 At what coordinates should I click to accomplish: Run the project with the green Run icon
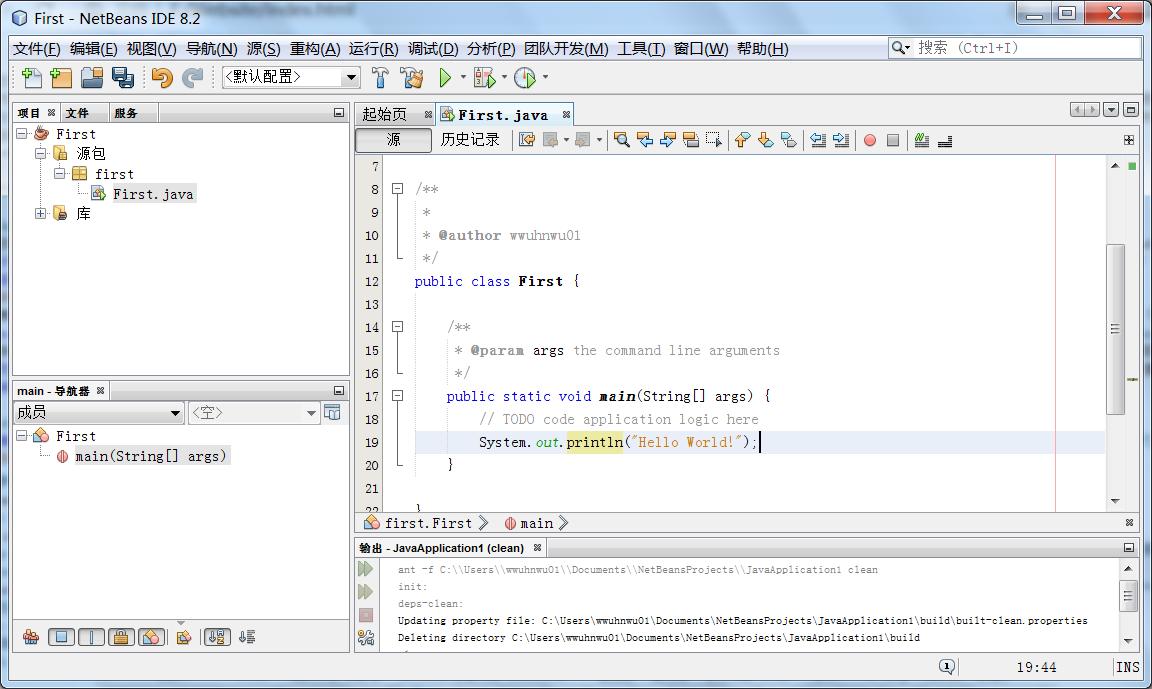444,77
